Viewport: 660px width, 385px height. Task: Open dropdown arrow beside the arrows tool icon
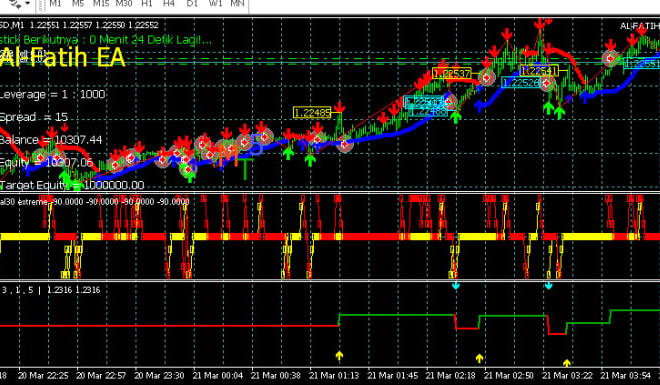coord(28,3)
